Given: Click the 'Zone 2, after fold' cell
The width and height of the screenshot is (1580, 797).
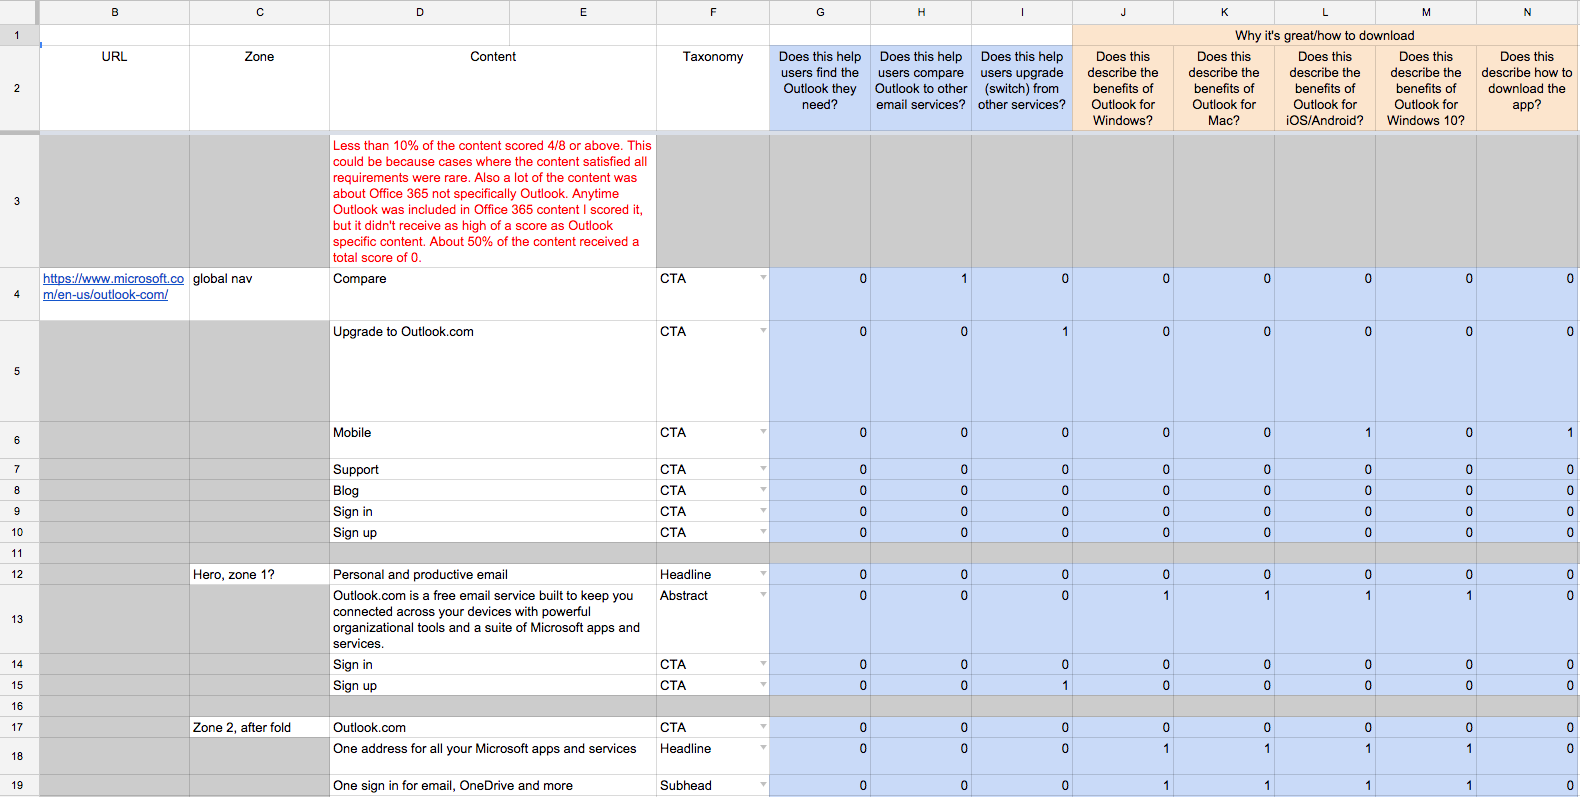Looking at the screenshot, I should [x=259, y=727].
